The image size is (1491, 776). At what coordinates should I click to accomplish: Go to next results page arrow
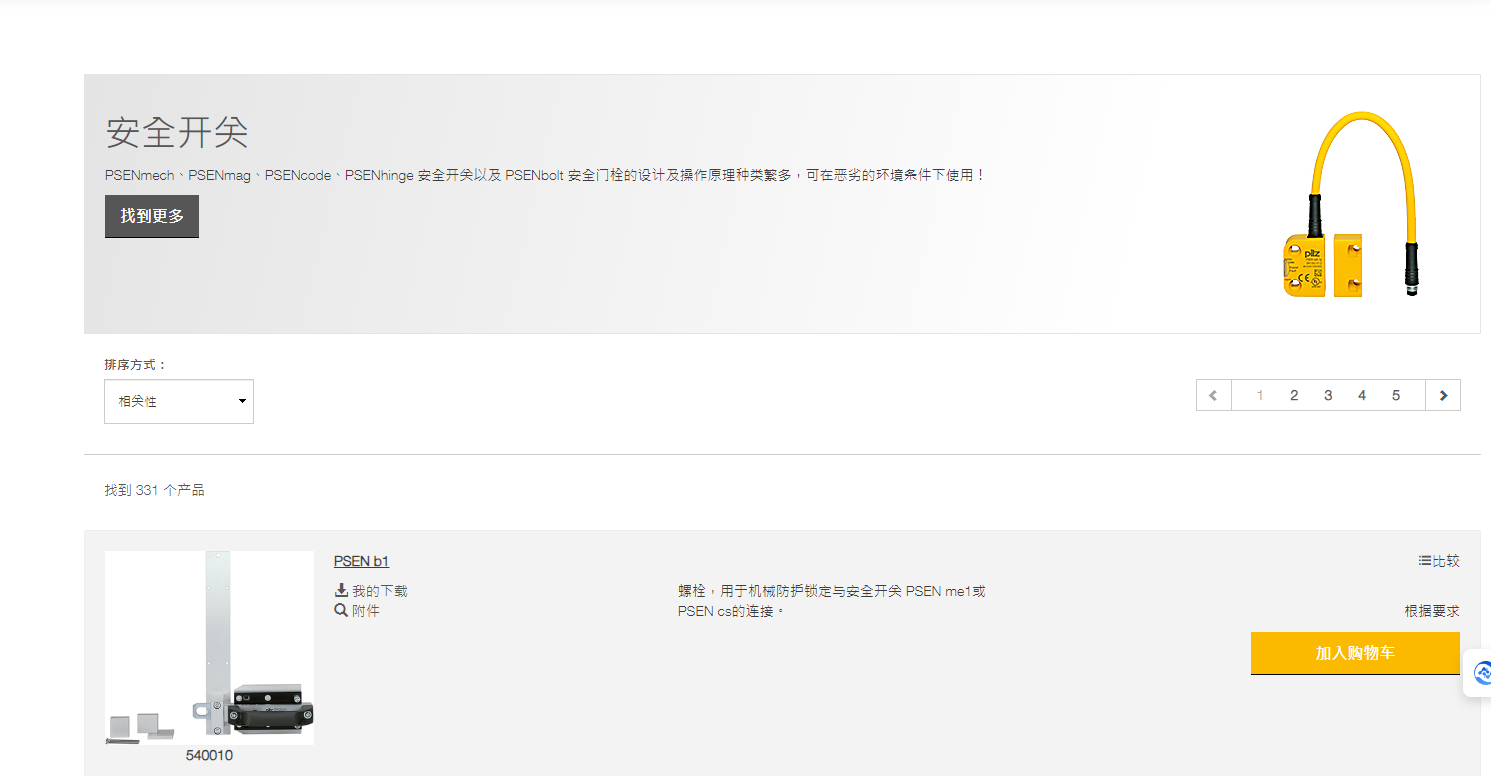point(1443,395)
